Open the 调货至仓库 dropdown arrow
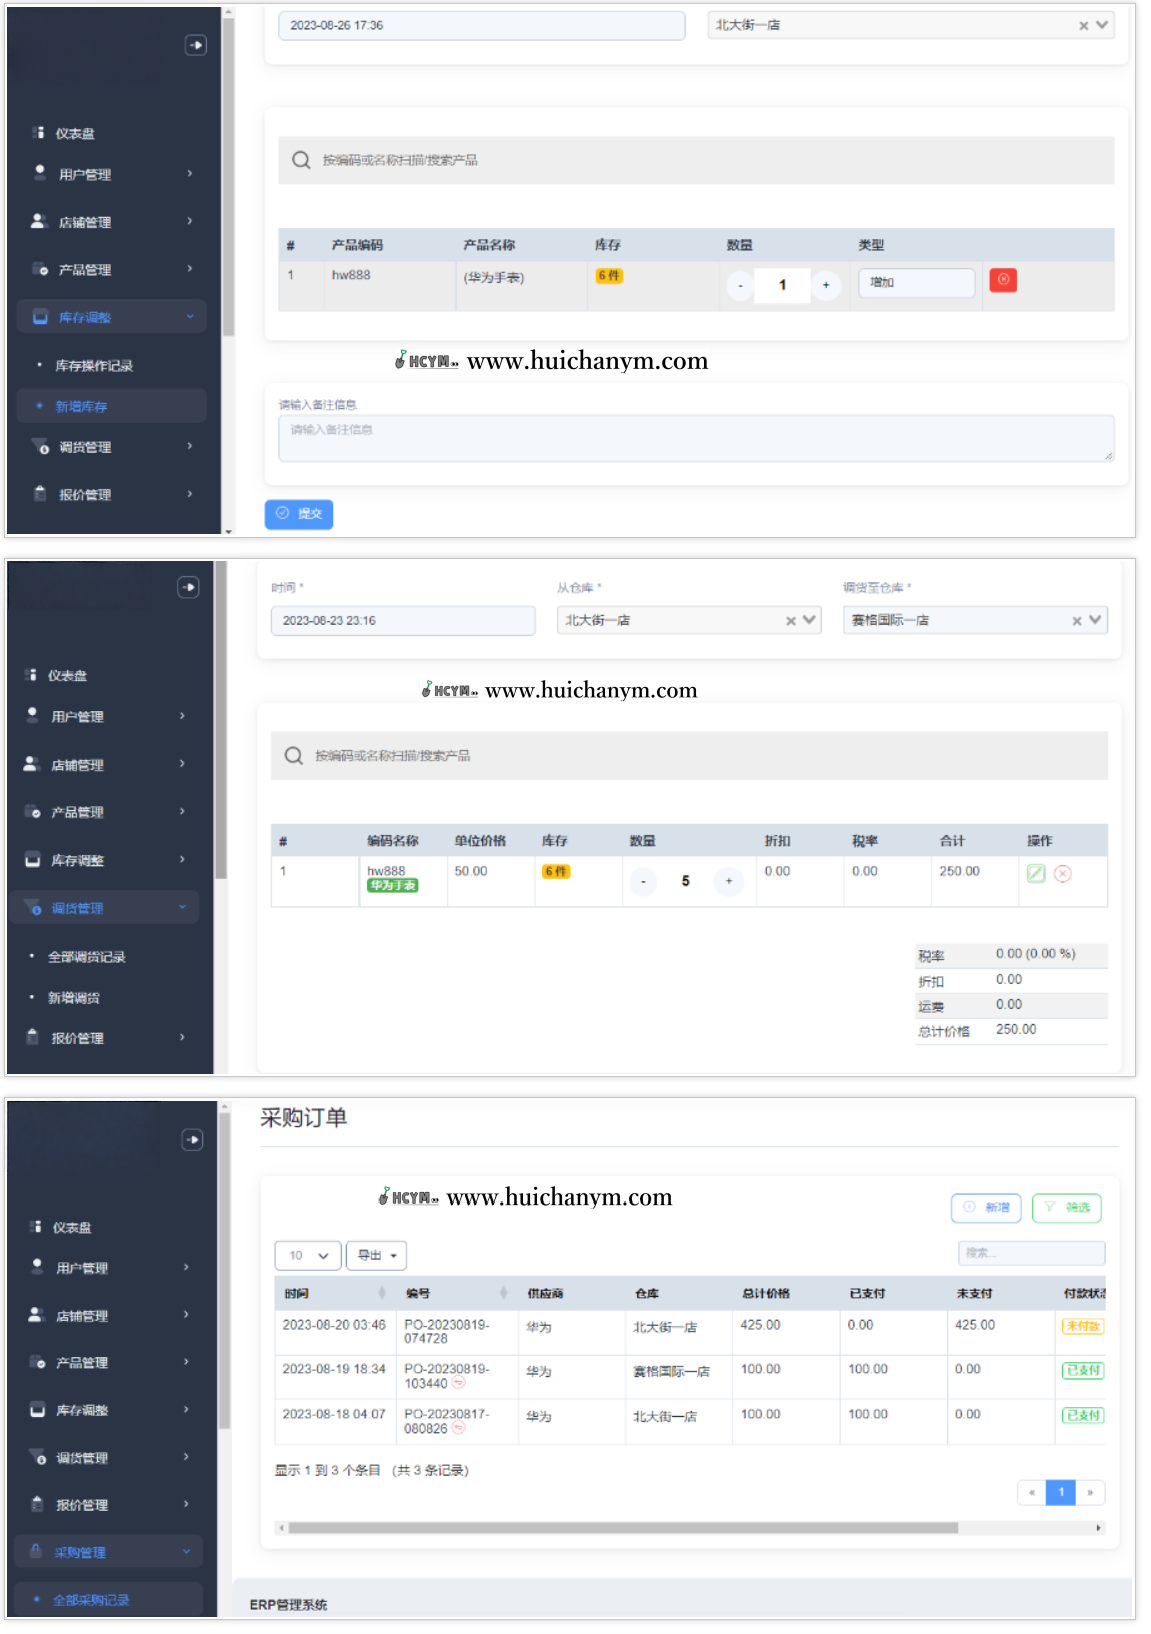 [1095, 620]
